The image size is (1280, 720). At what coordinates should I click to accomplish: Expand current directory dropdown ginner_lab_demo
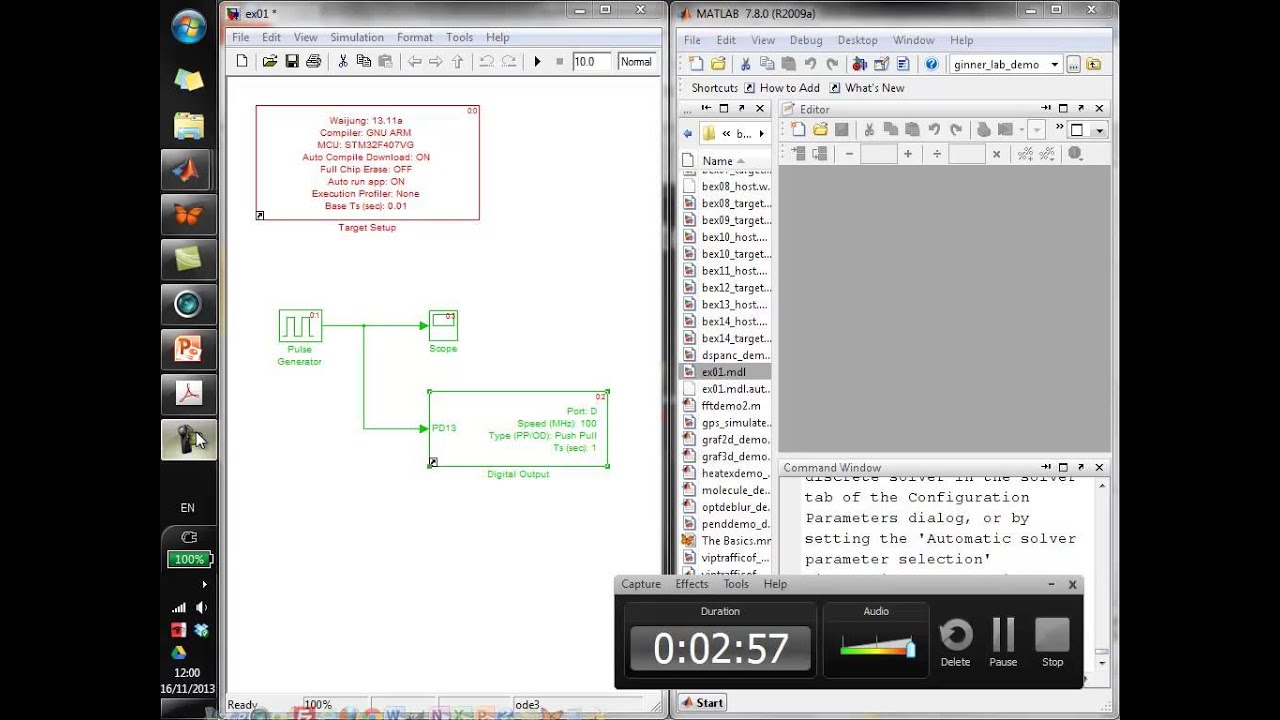(x=1054, y=65)
